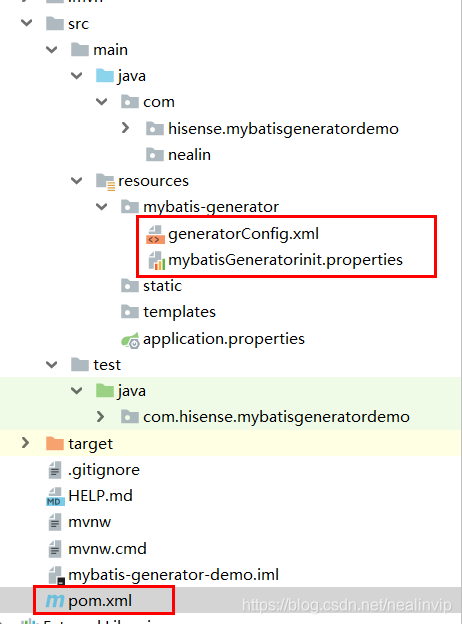Open .gitignore file name
The width and height of the screenshot is (462, 624).
(104, 470)
